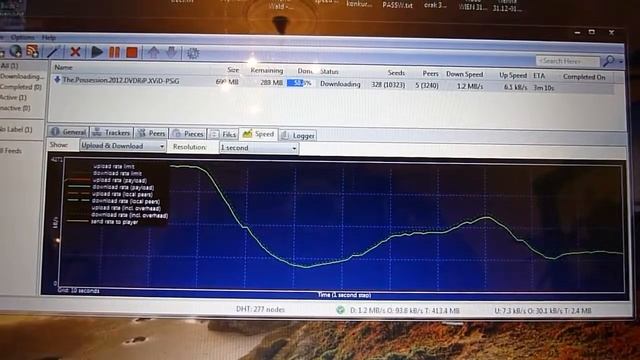Click the magnifying glass search icon
Screen dimensions: 640x360
[x=609, y=61]
